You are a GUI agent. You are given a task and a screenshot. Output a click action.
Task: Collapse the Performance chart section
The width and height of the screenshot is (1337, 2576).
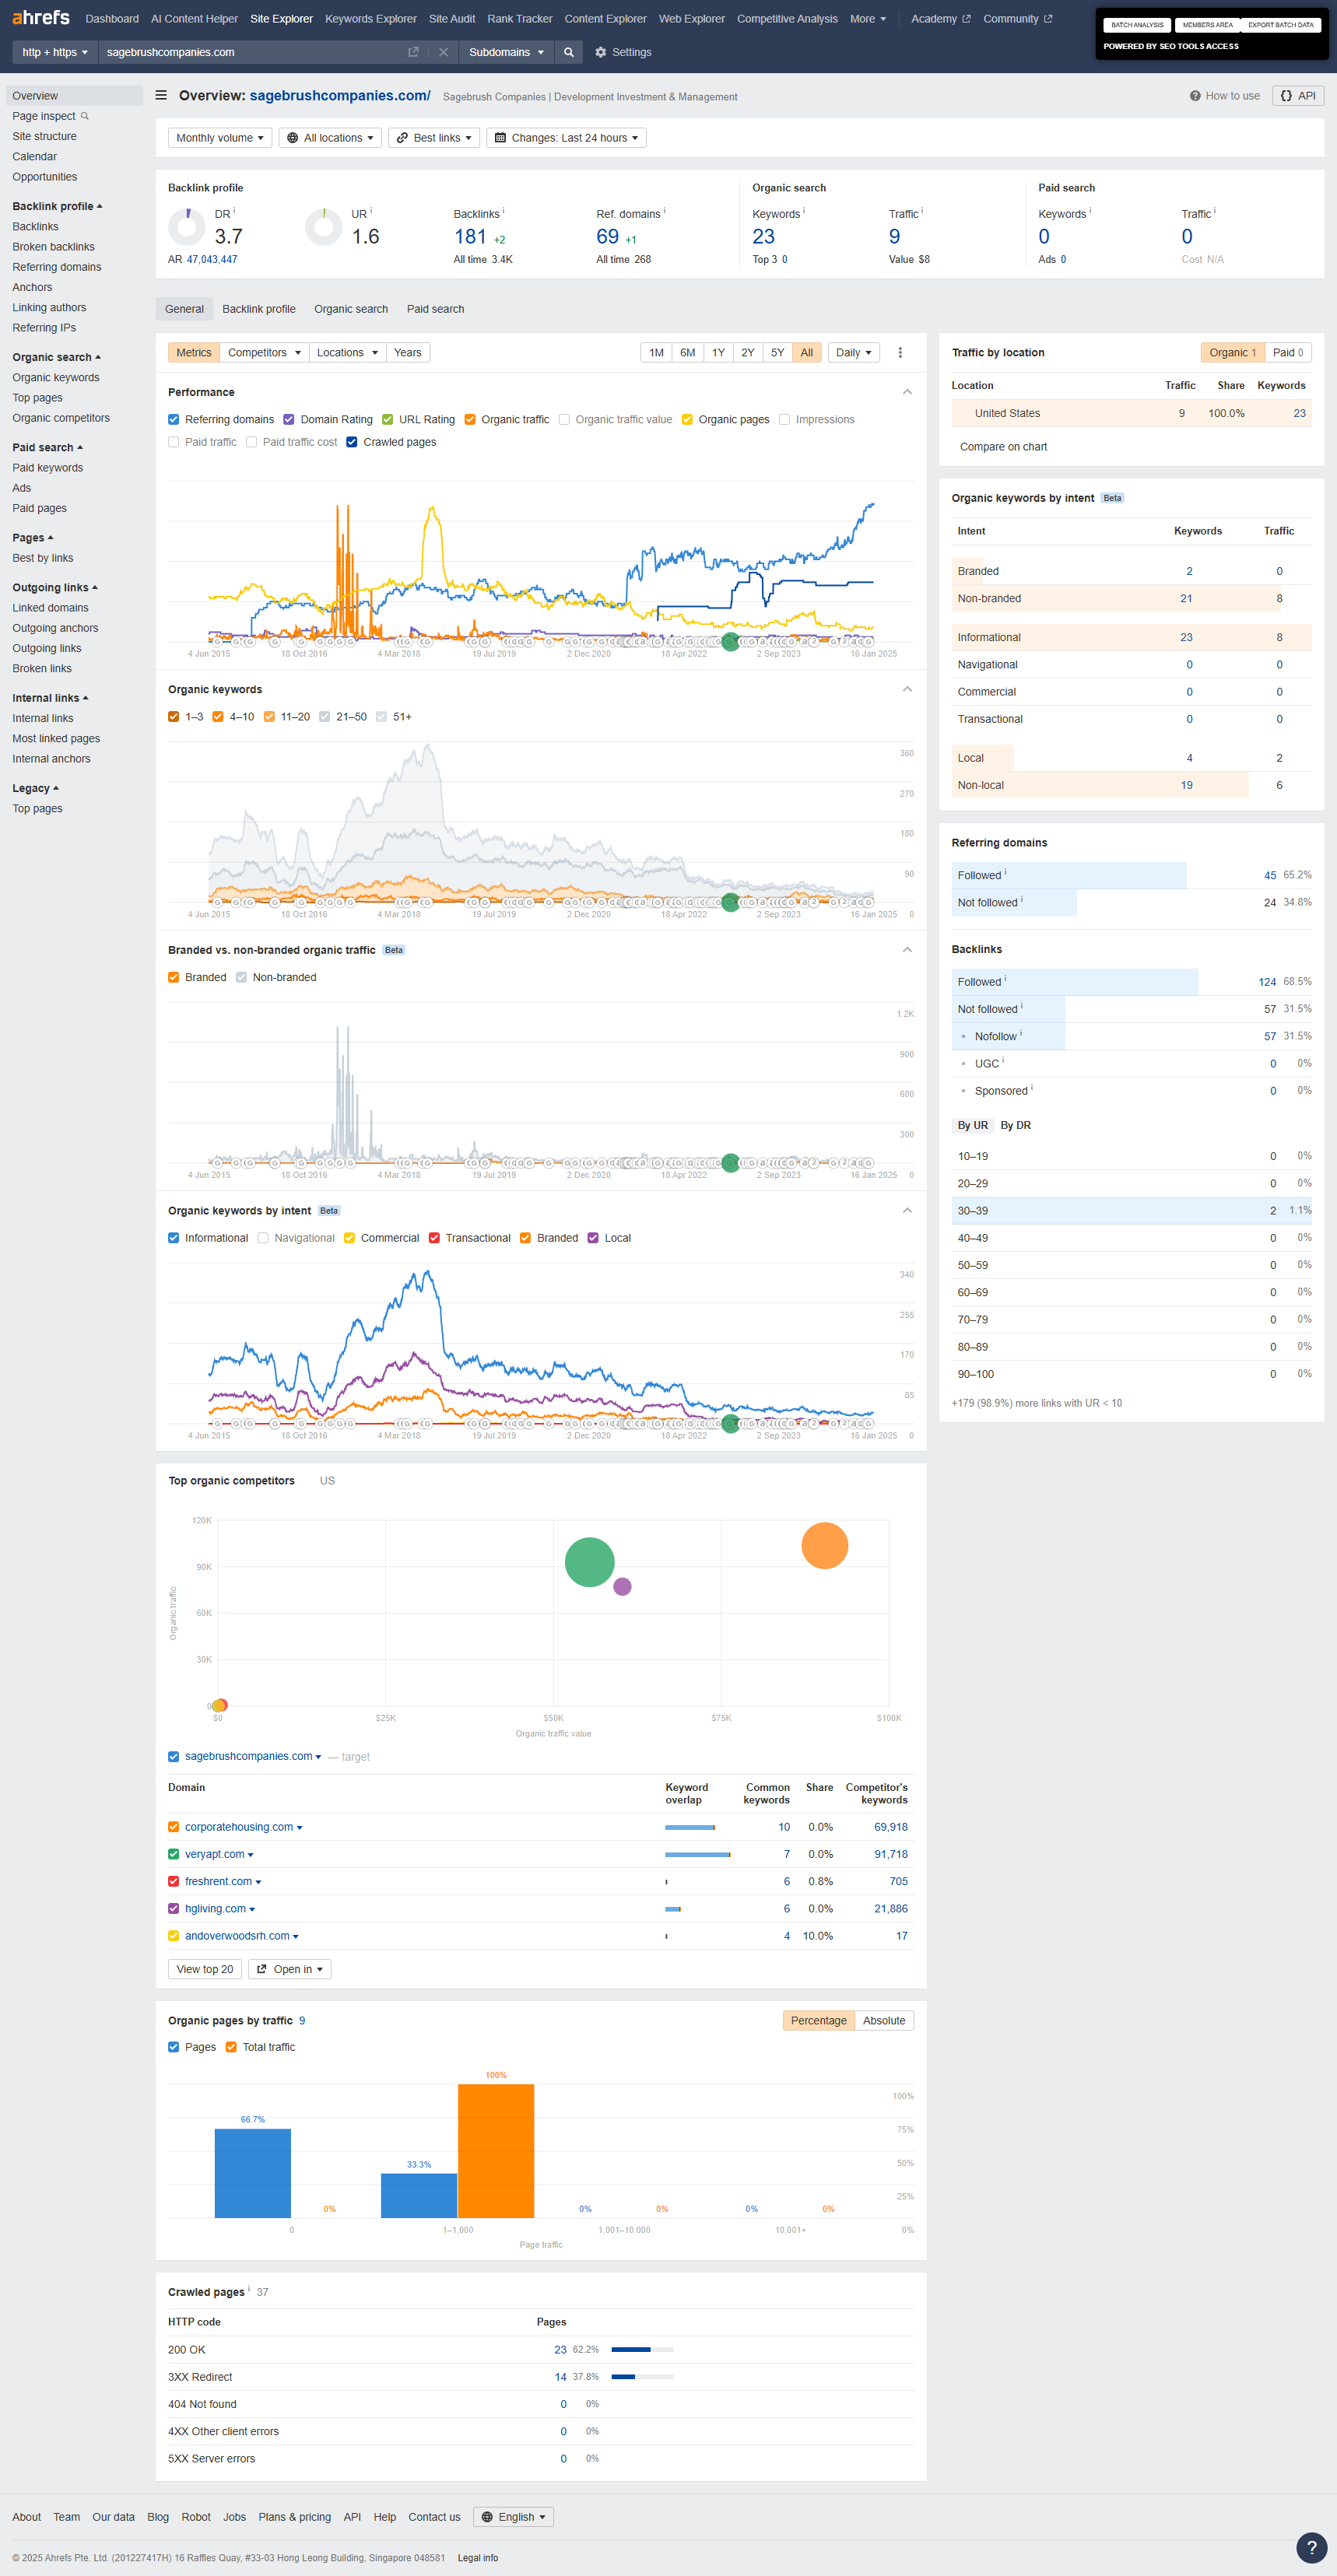[907, 392]
